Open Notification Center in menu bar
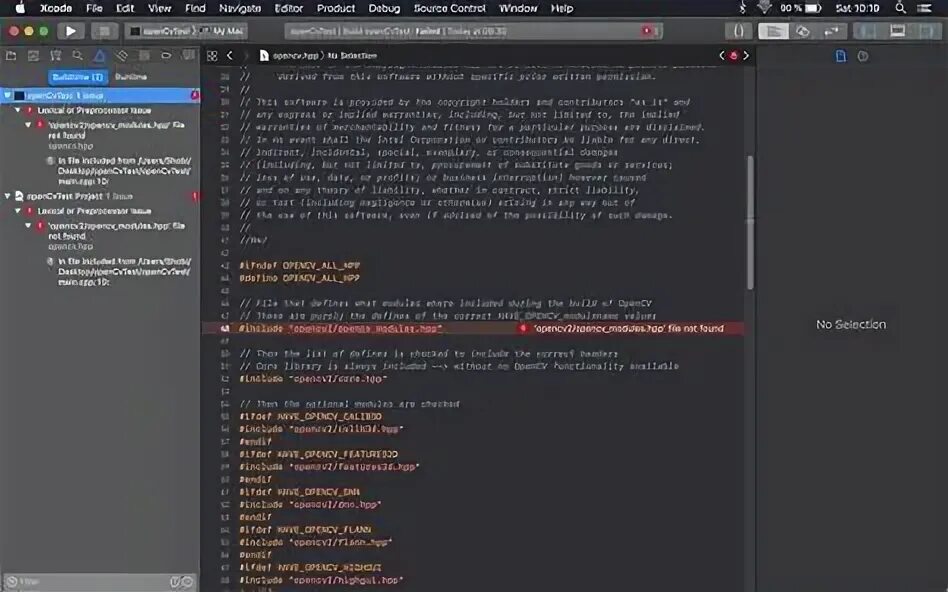This screenshot has width=948, height=592. (x=924, y=8)
